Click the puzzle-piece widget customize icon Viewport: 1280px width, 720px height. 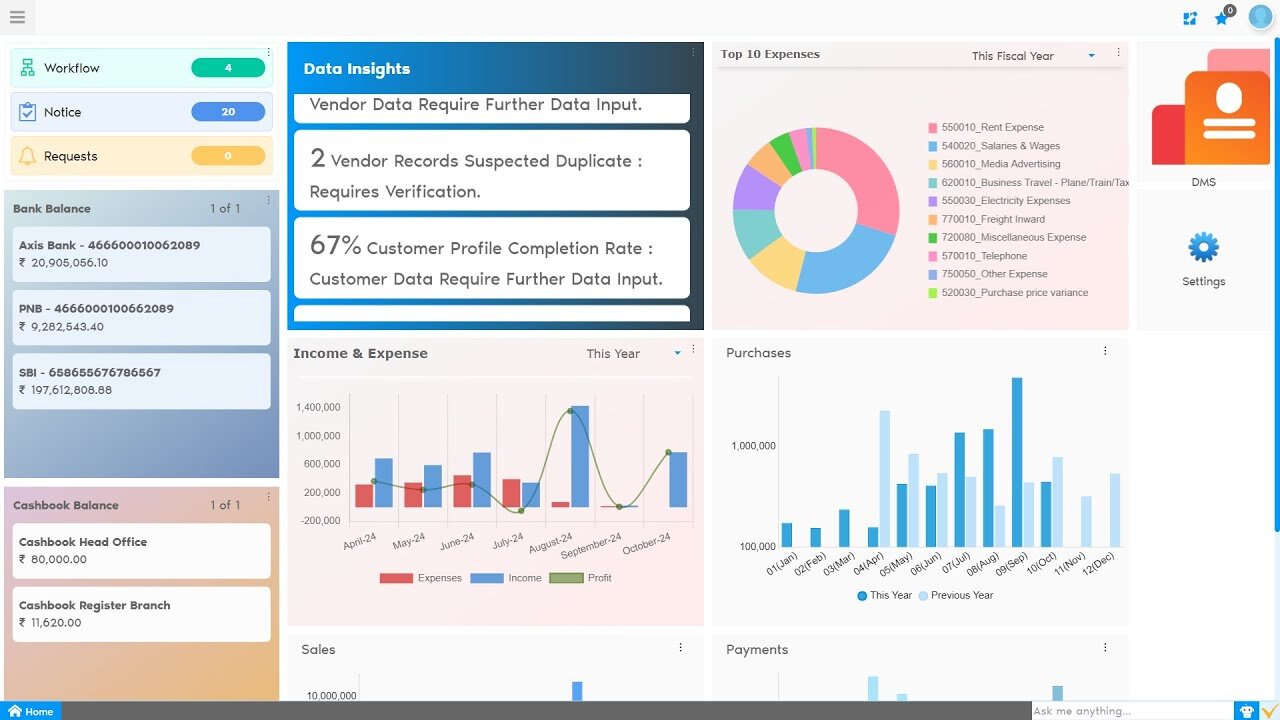click(1190, 19)
